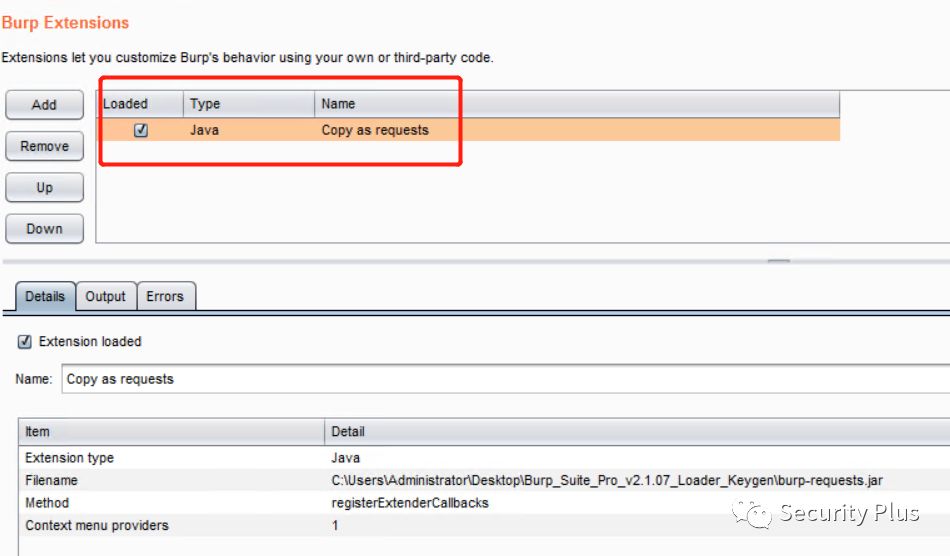Image resolution: width=950 pixels, height=556 pixels.
Task: Click the burp-requests.jar file path
Action: pos(606,480)
